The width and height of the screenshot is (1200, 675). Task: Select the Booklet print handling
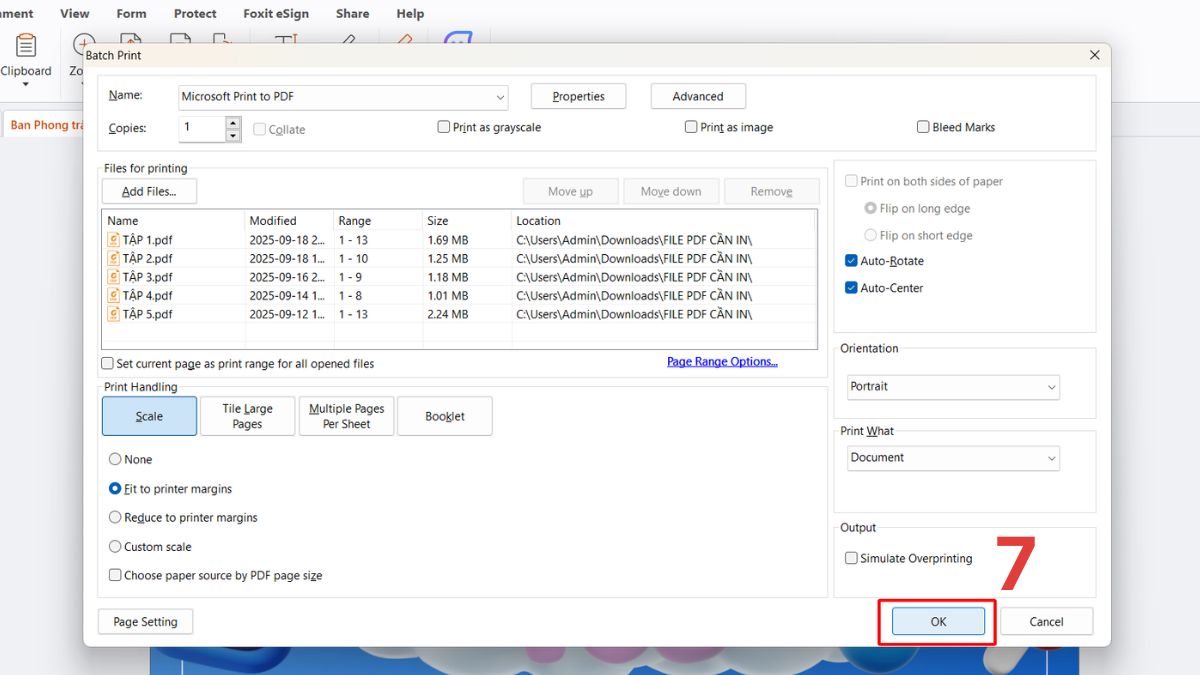445,416
